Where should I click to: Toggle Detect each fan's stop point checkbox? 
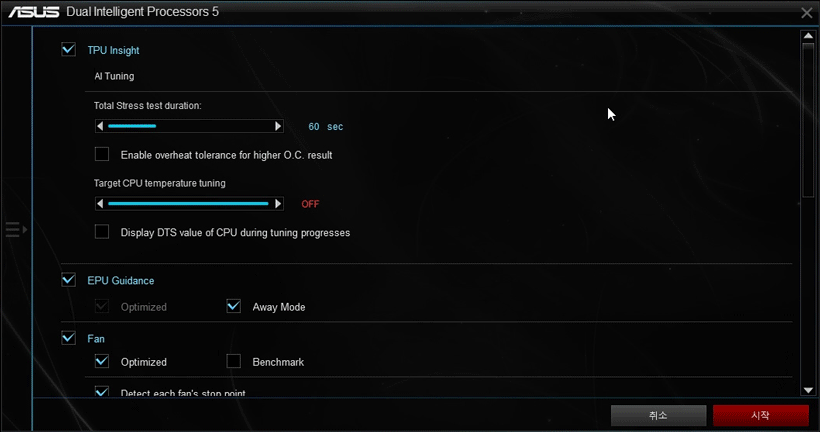tap(102, 391)
